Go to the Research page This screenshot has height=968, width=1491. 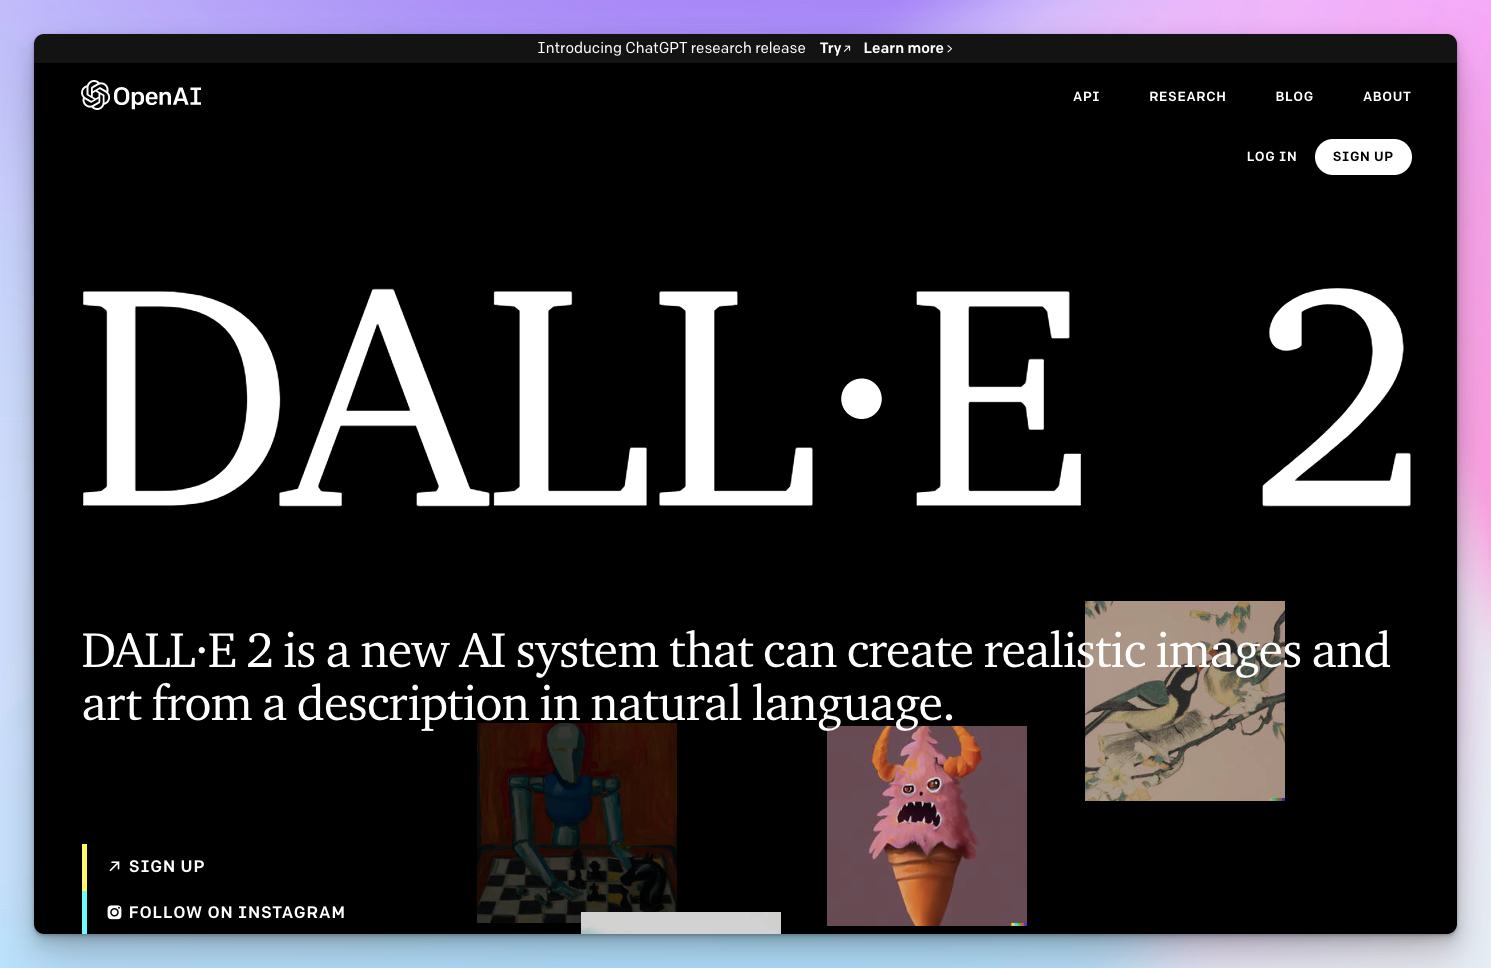1187,97
